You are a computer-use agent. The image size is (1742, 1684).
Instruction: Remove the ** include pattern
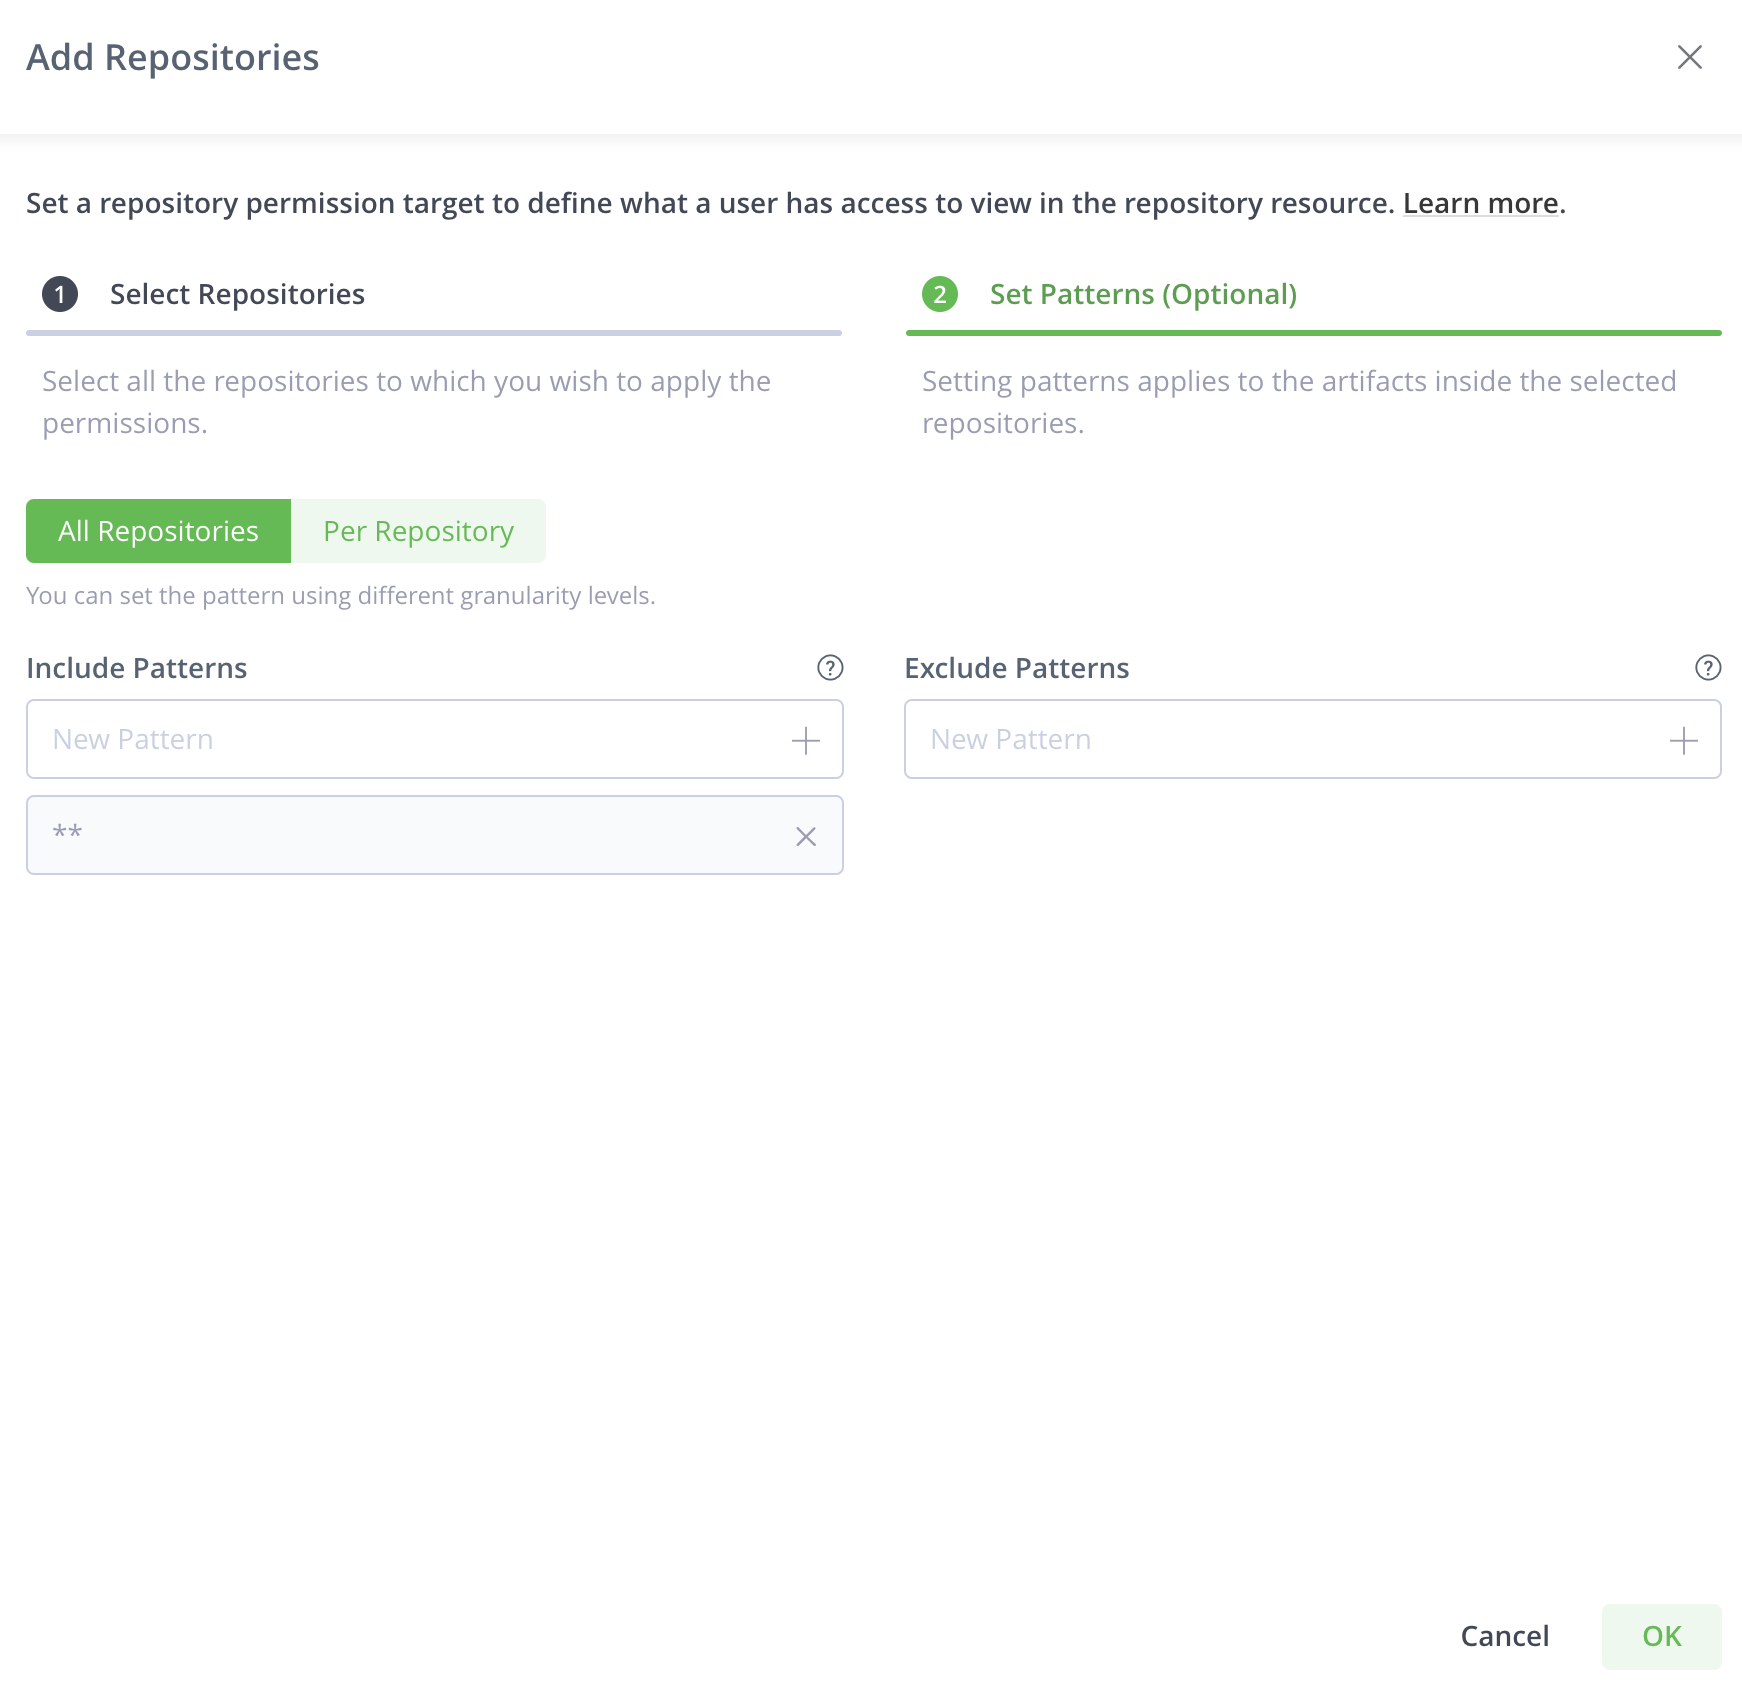pyautogui.click(x=805, y=836)
